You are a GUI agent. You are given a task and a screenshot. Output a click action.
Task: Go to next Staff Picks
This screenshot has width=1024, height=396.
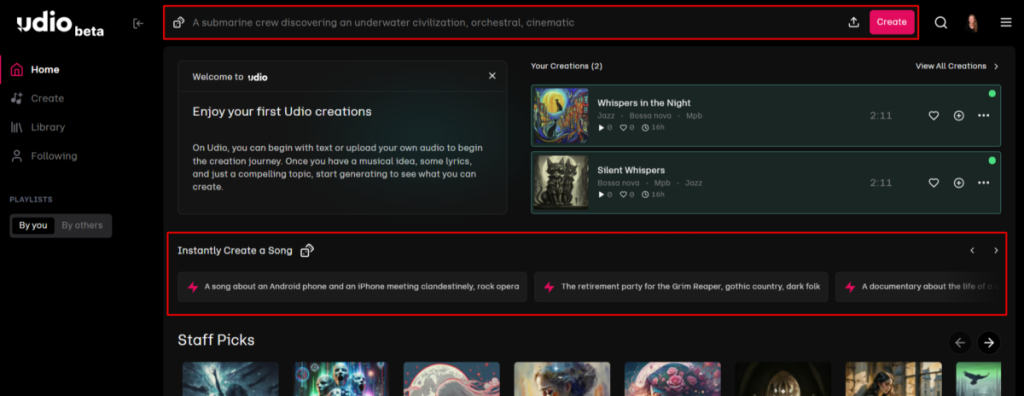989,342
